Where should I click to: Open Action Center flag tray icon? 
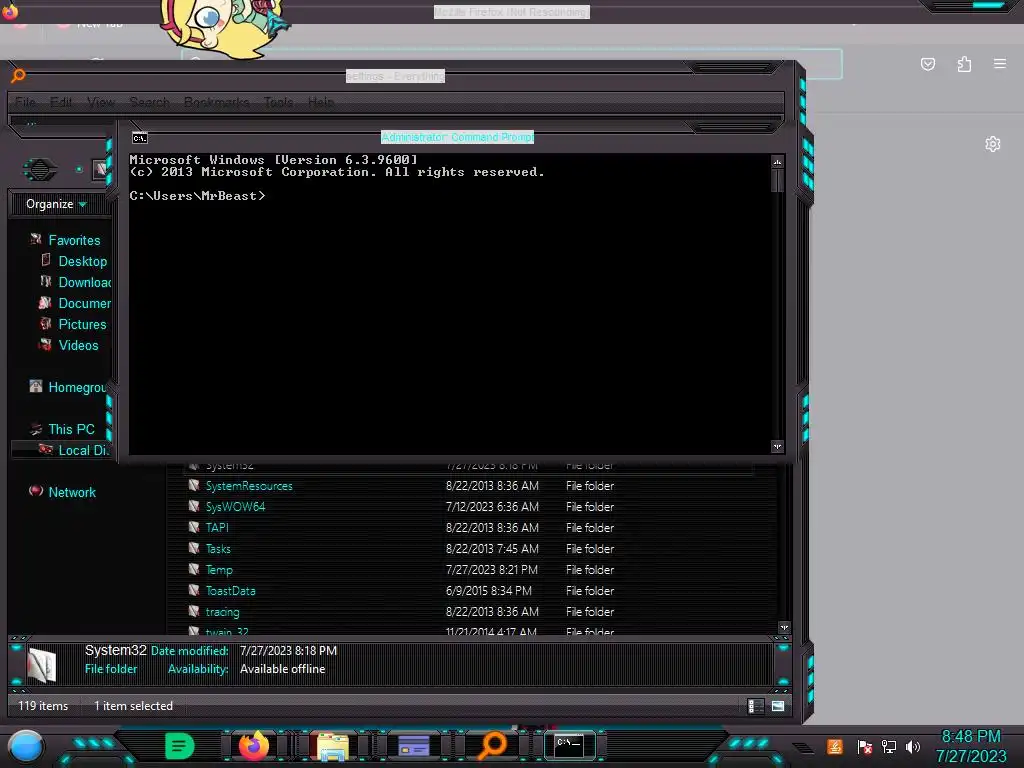pos(864,746)
